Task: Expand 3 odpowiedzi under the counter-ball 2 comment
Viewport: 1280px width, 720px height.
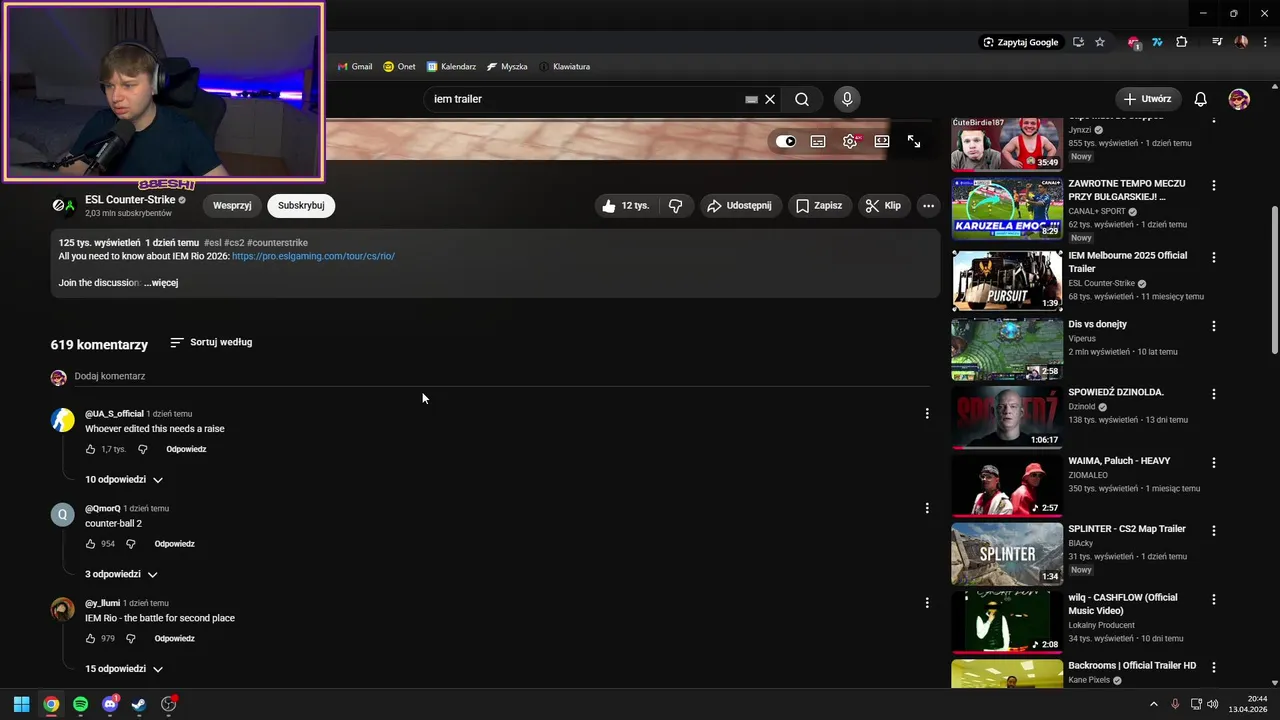Action: (121, 575)
